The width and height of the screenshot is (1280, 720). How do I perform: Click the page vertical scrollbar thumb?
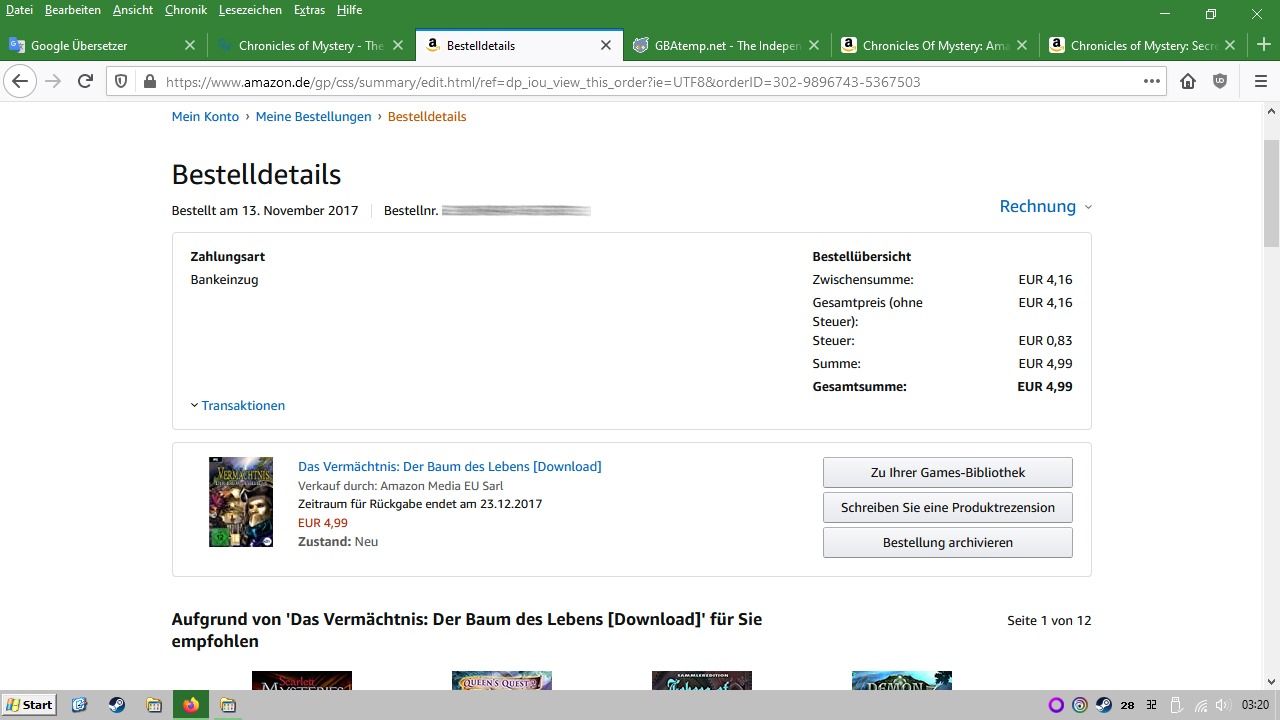tap(1271, 193)
